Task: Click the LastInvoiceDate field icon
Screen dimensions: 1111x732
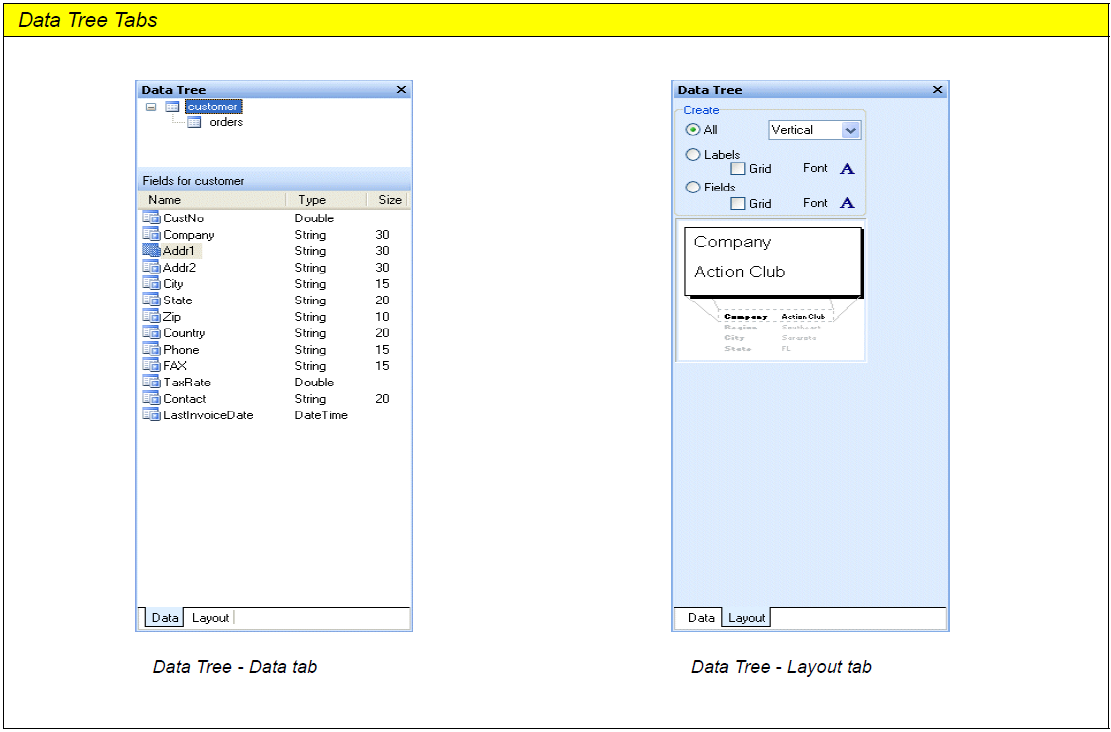Action: click(151, 415)
